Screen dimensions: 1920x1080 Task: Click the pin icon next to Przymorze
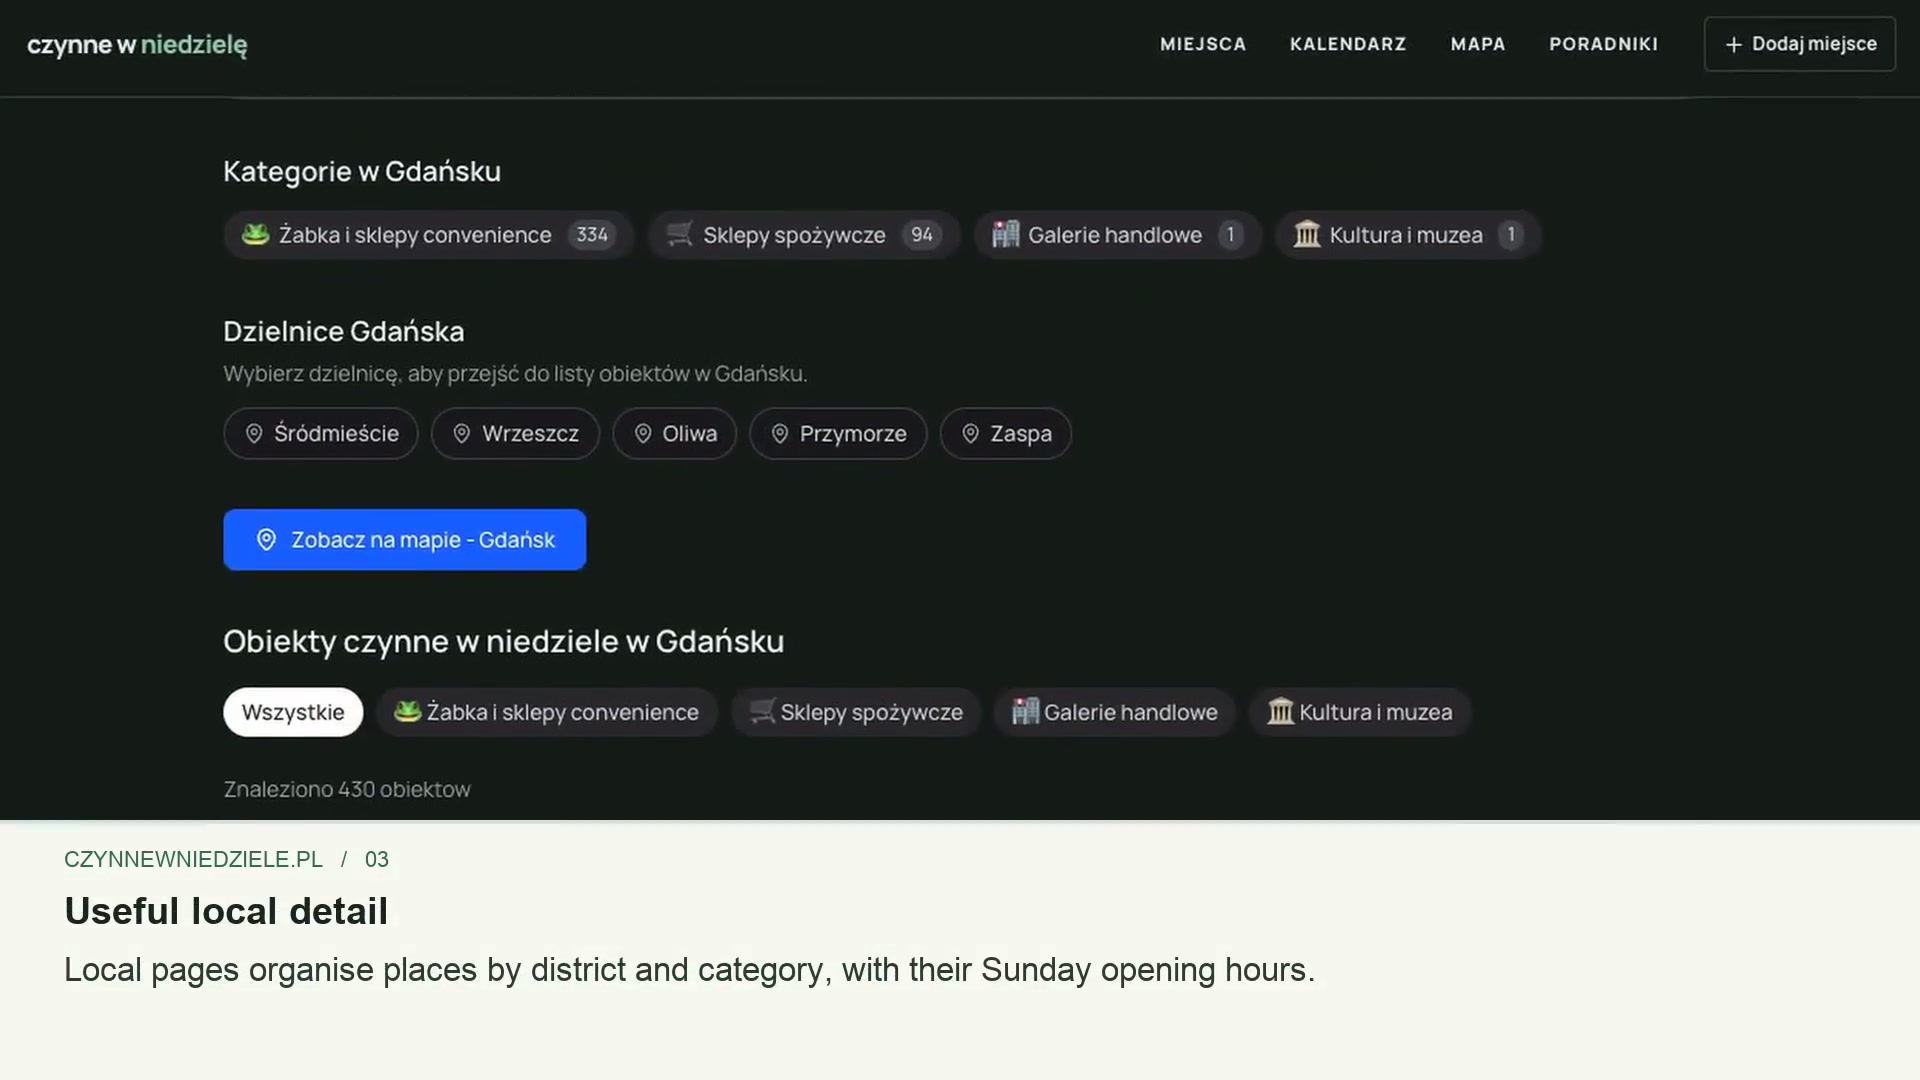click(x=780, y=434)
